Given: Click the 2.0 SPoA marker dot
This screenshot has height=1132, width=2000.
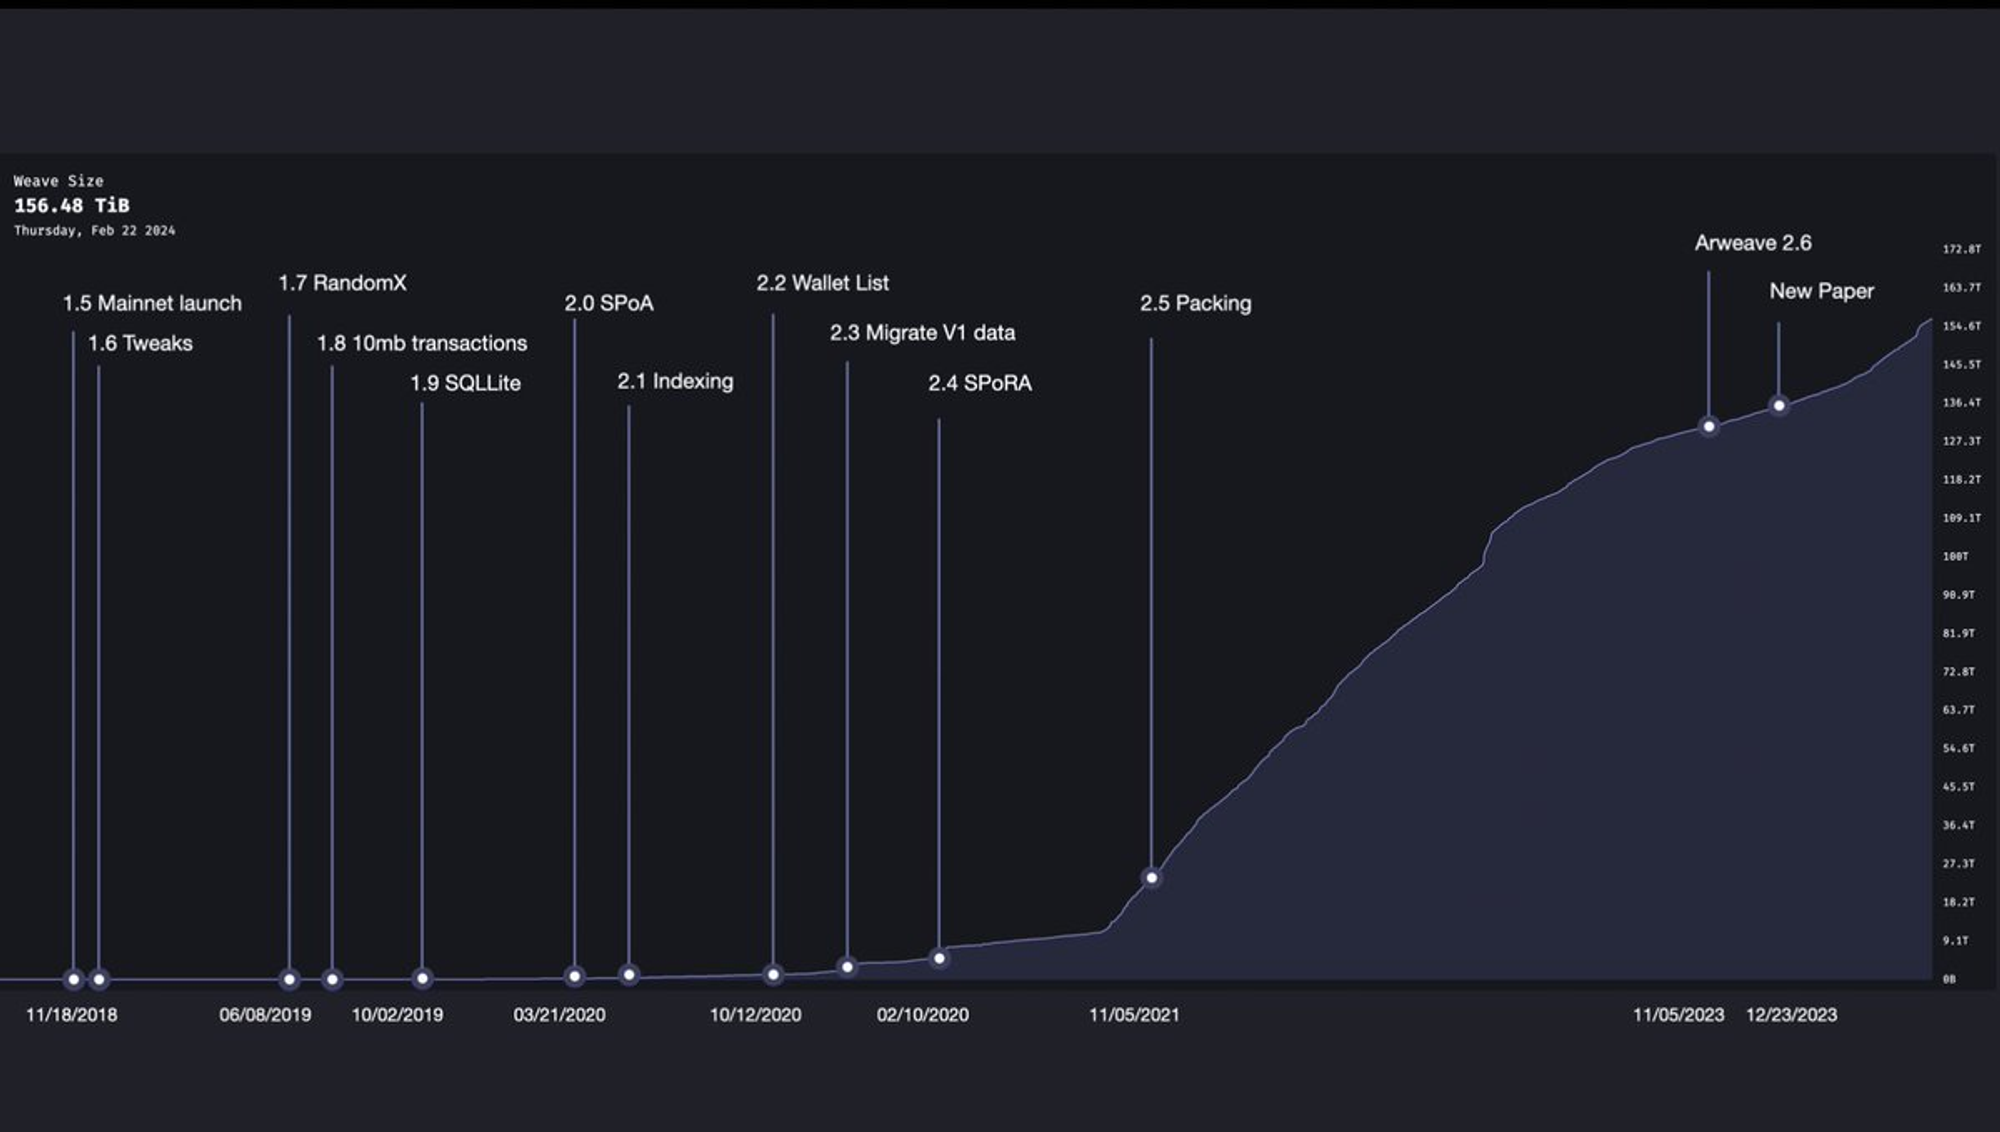Looking at the screenshot, I should point(574,976).
